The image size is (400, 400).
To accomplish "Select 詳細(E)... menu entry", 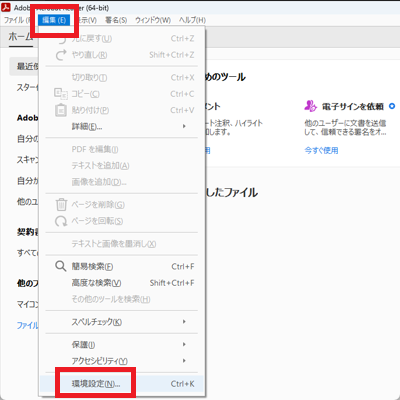I will click(122, 126).
